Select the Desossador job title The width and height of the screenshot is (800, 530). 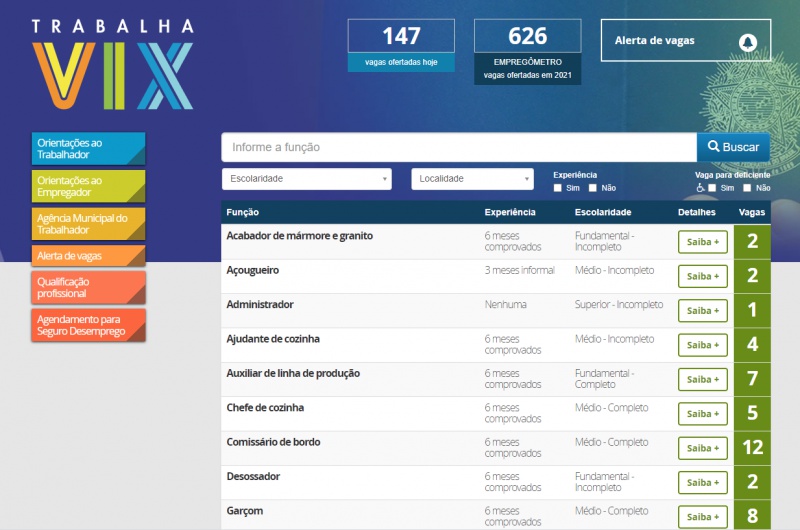253,476
